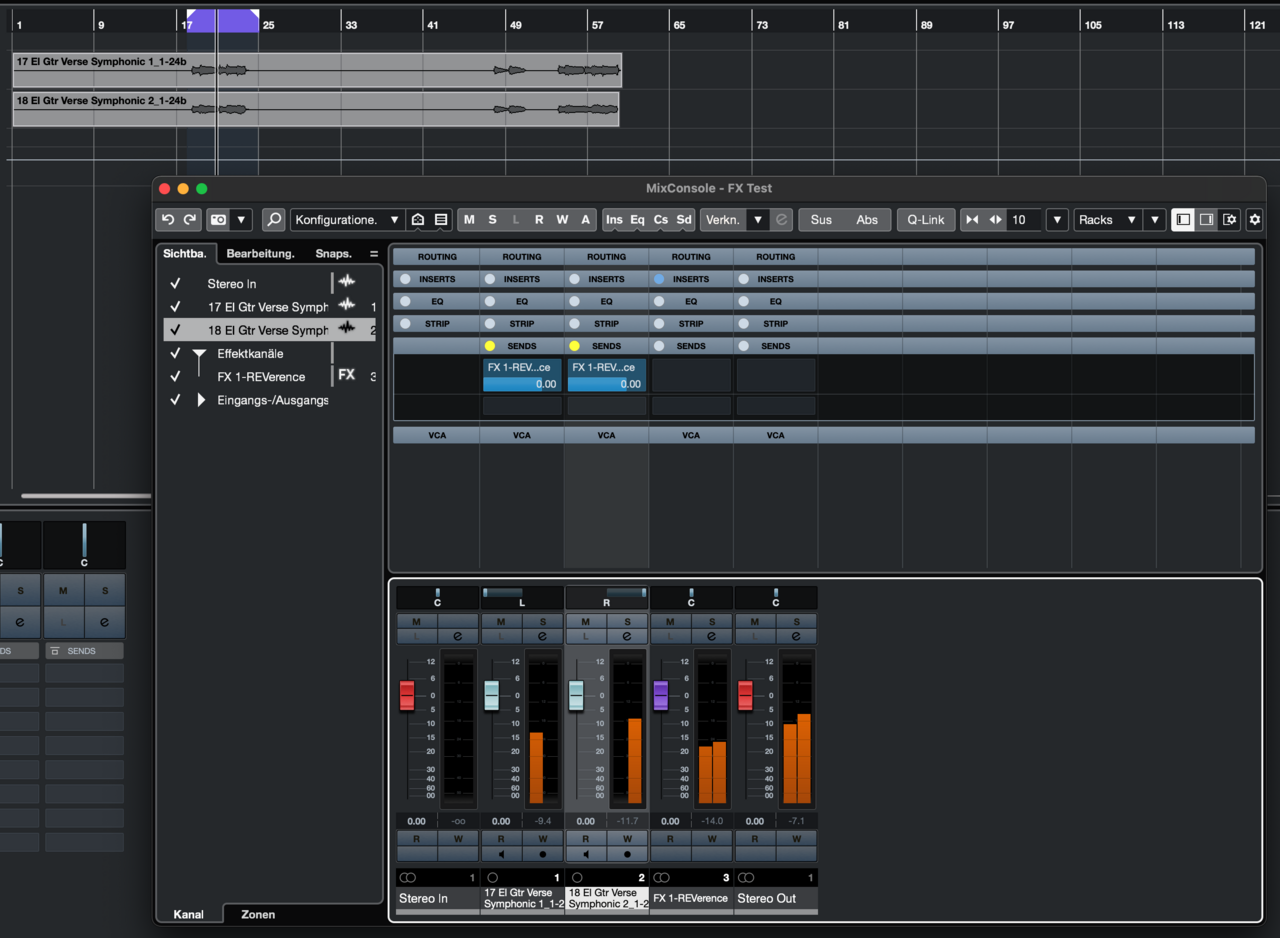Click the narrow channel width icon
This screenshot has width=1280, height=938.
point(972,220)
